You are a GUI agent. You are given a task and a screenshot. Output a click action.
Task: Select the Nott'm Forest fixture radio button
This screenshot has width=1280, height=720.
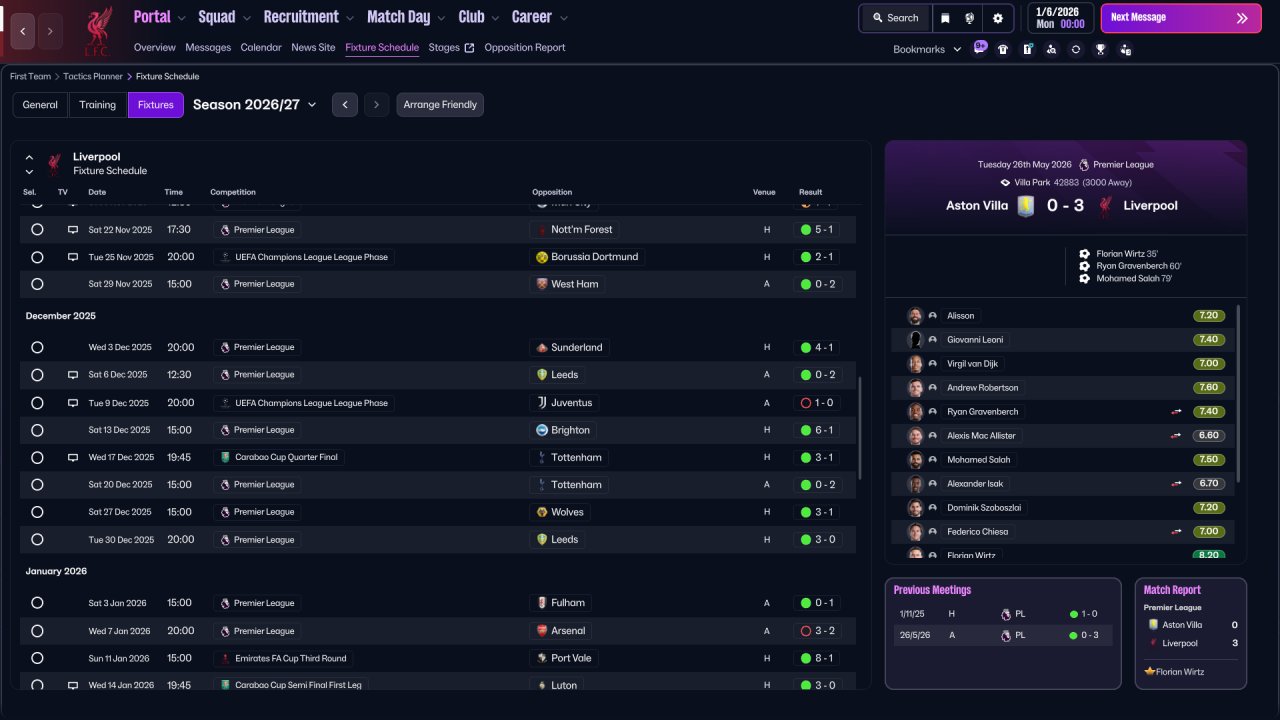point(37,229)
